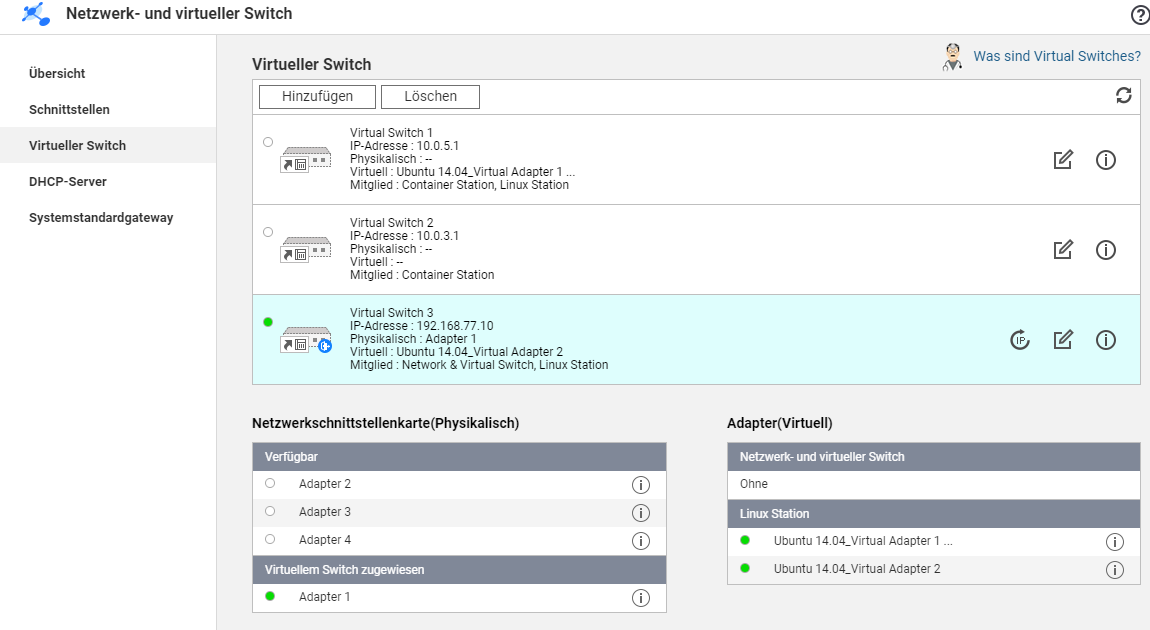Show info for Virtual Switch 1

tap(1105, 160)
